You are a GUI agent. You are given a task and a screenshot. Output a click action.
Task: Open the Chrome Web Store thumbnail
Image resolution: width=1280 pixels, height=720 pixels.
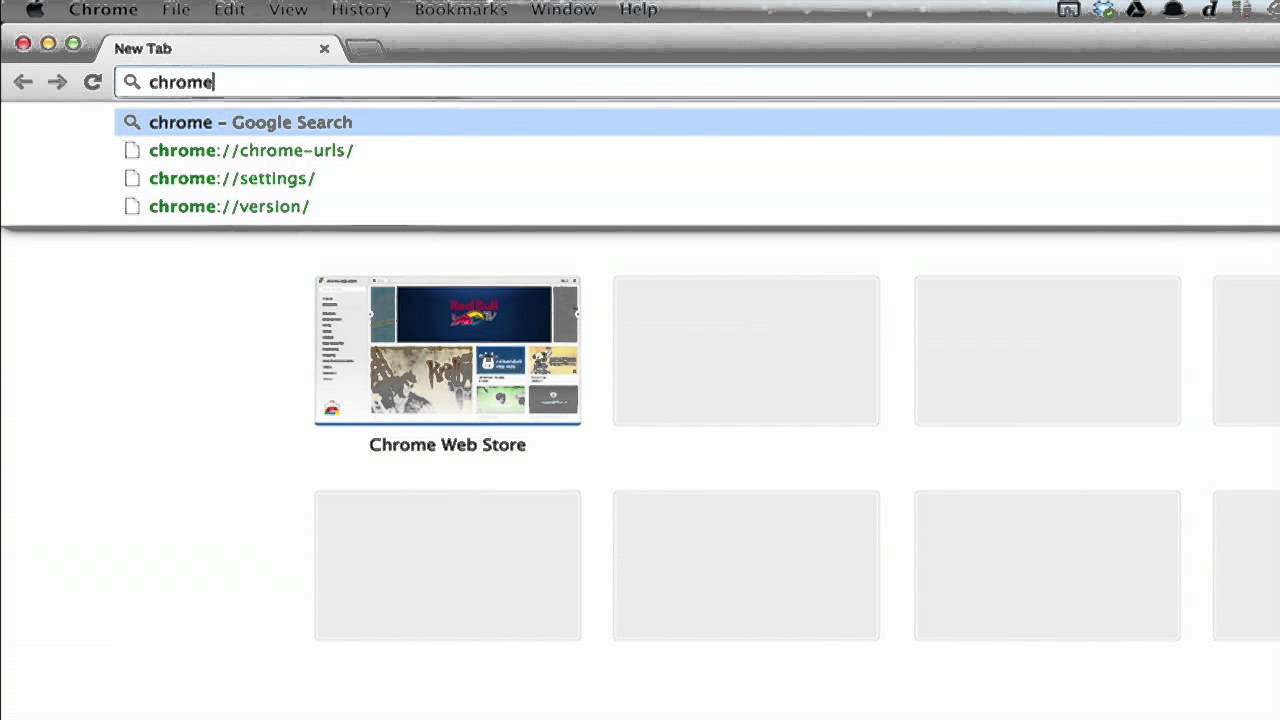click(x=448, y=351)
